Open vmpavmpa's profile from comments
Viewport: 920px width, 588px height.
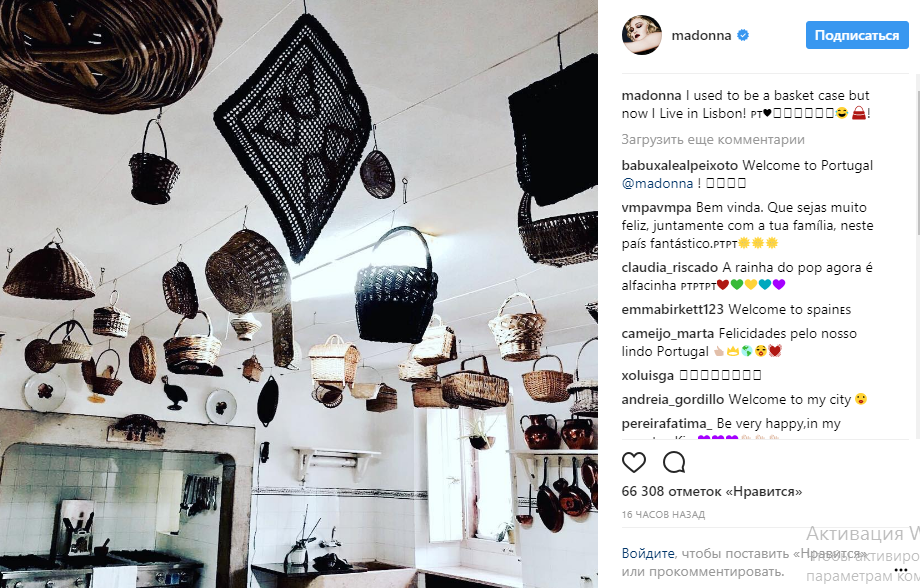pos(657,208)
